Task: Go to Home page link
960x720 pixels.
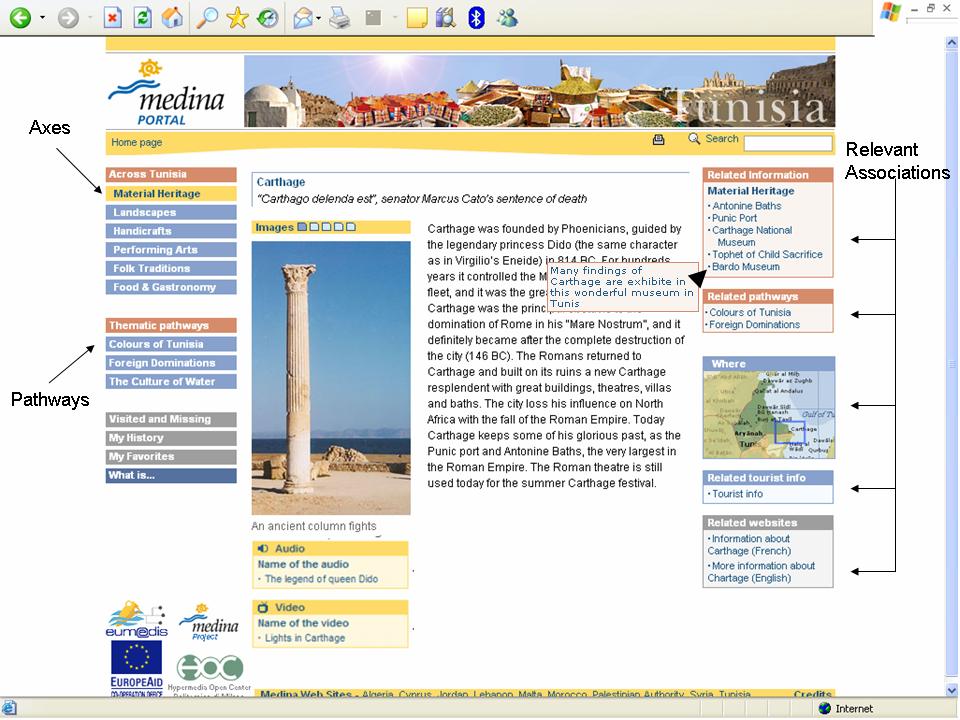Action: [137, 142]
